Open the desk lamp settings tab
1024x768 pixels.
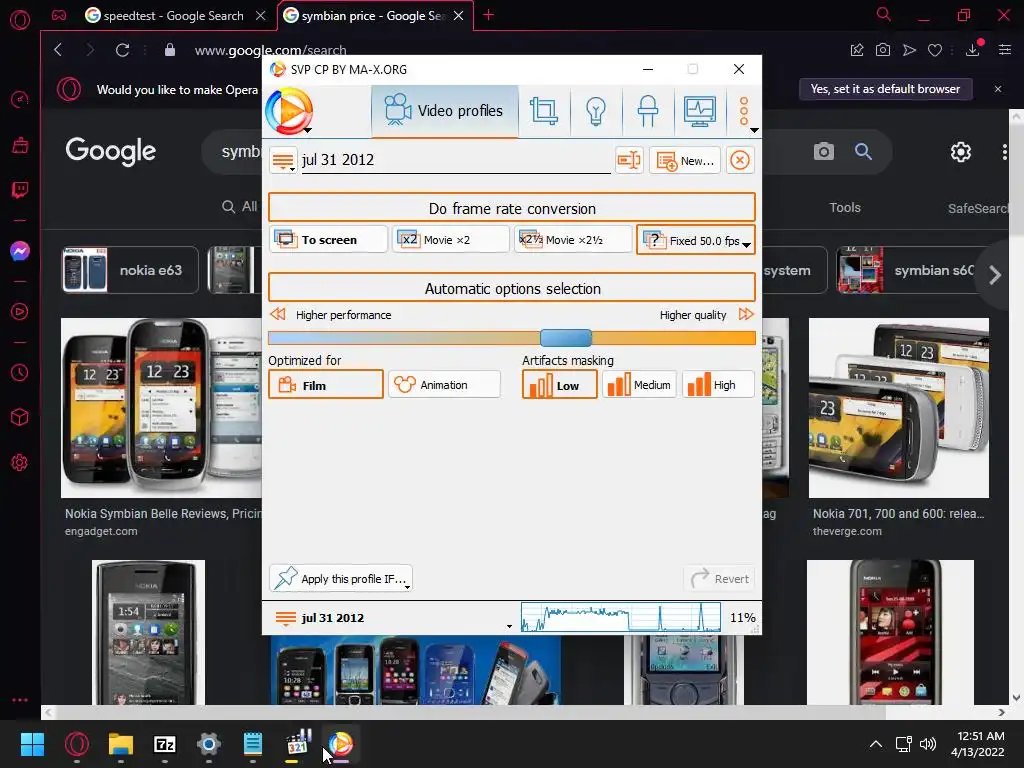pos(647,111)
